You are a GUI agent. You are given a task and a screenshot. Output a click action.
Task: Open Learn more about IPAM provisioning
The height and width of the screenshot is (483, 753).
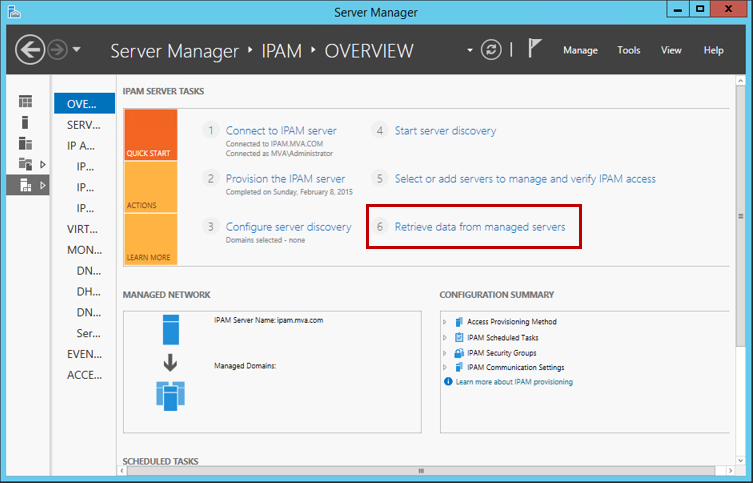[514, 382]
